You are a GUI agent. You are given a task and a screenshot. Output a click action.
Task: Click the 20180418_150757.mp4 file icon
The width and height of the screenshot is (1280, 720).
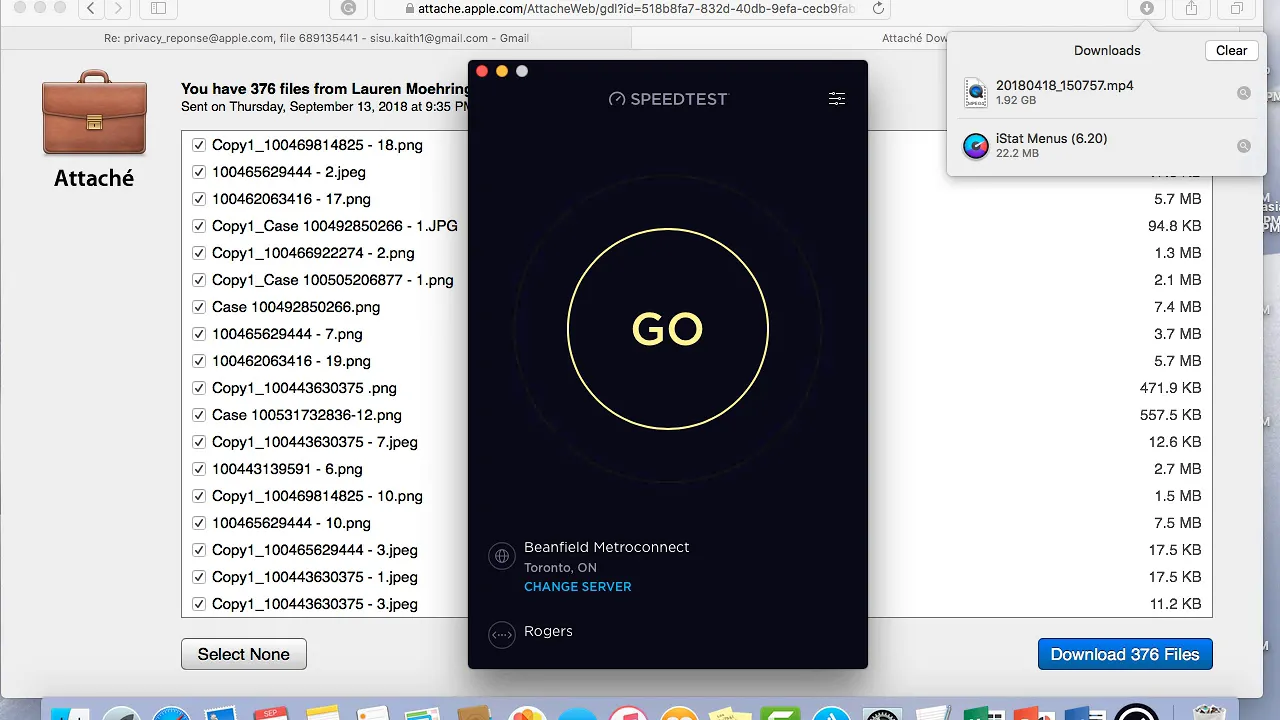click(975, 93)
